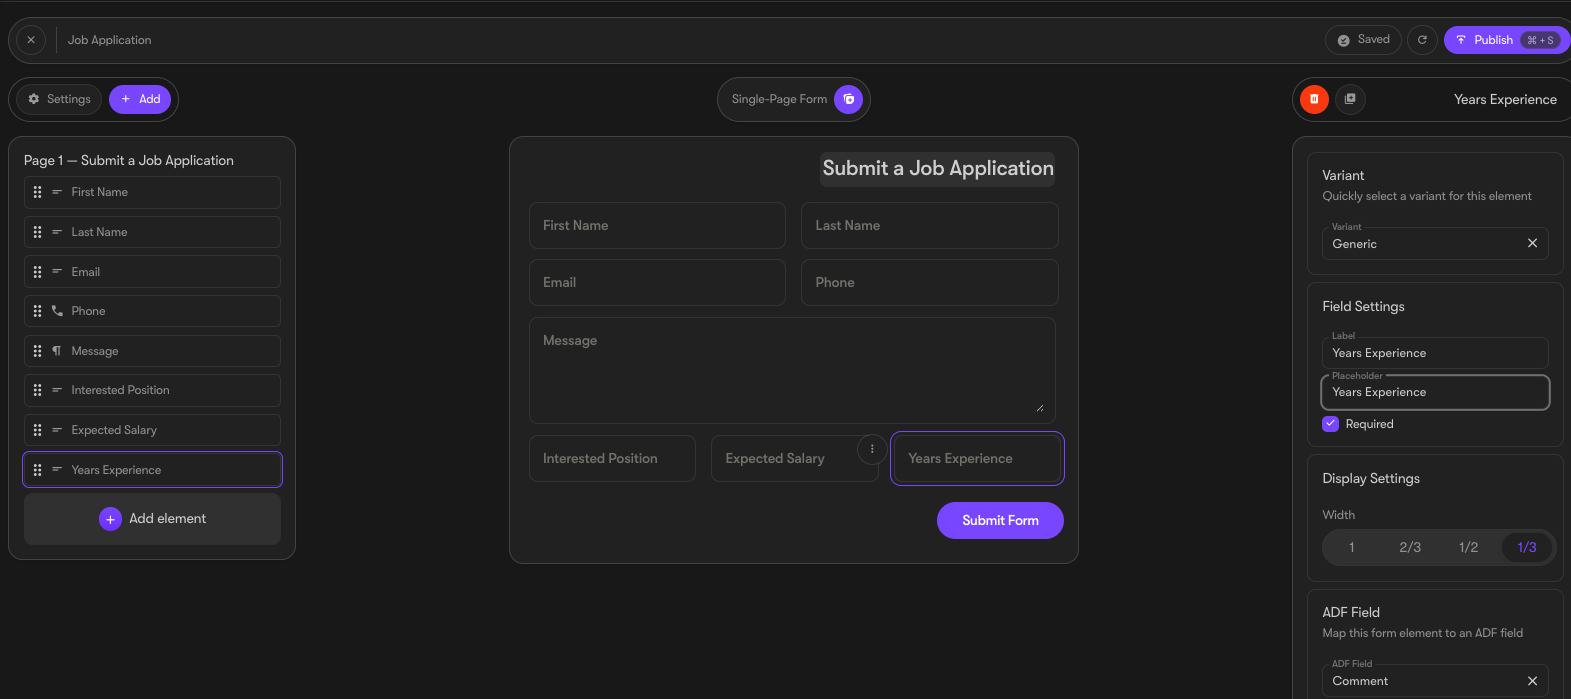
Task: Open the Settings tab
Action: [61, 99]
